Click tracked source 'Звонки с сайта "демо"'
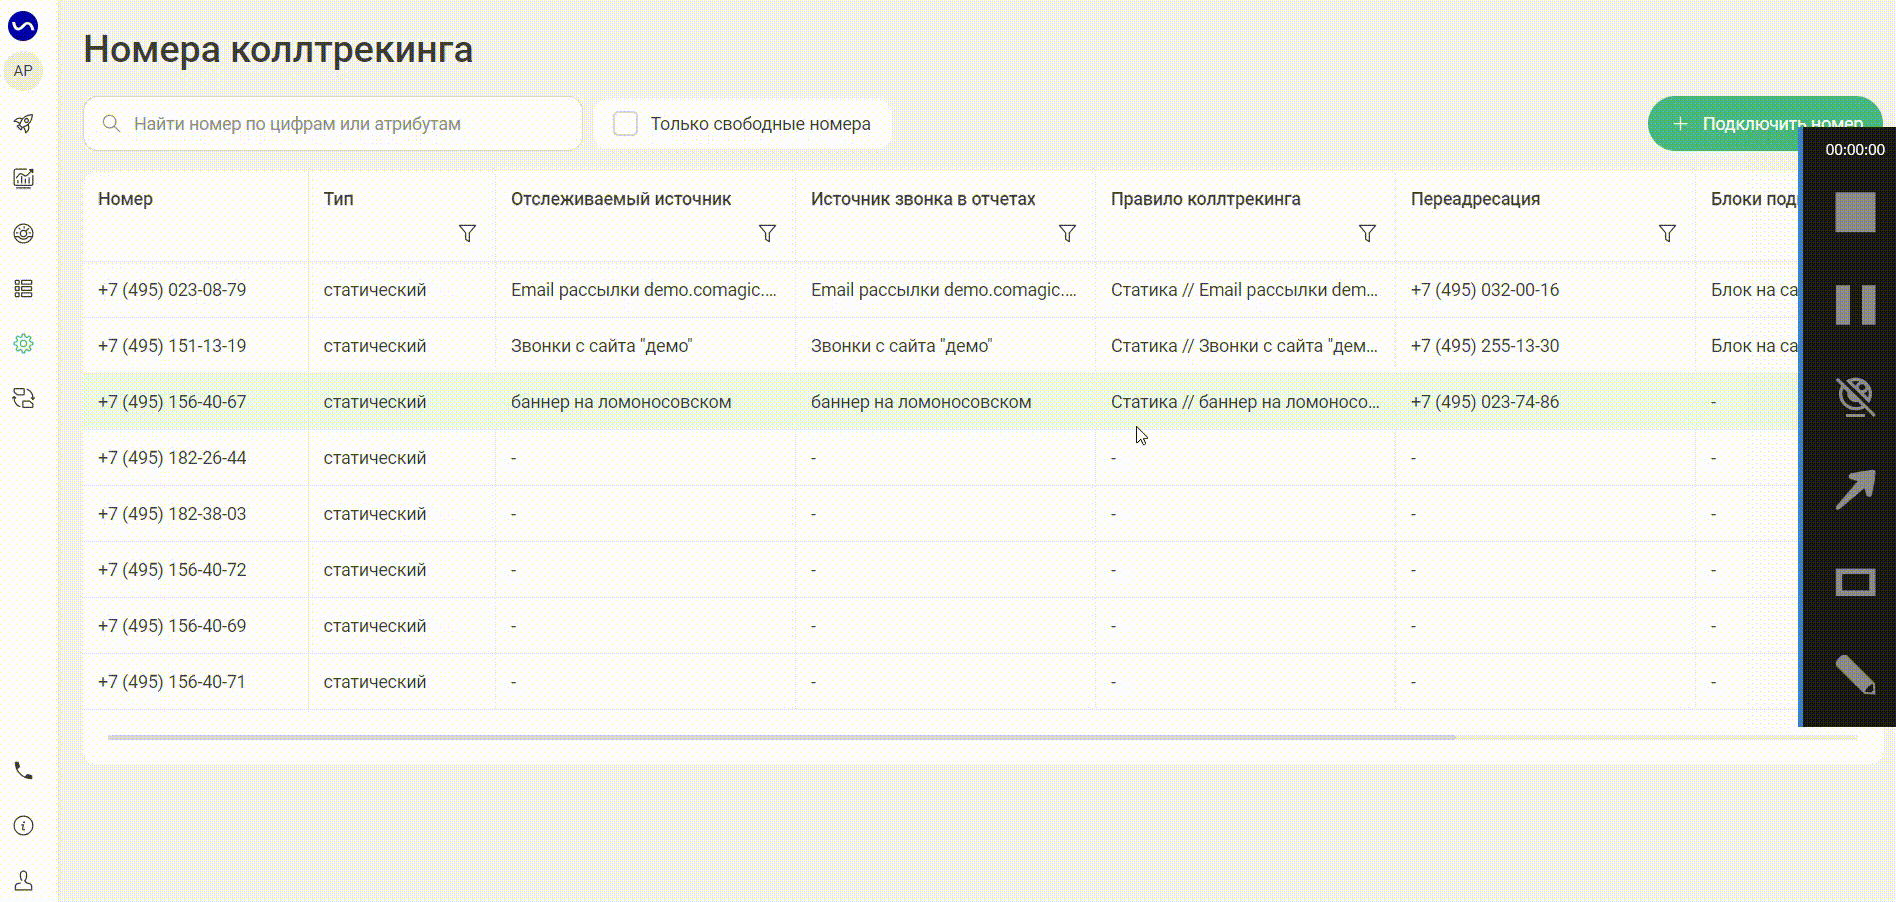1896x902 pixels. point(602,346)
